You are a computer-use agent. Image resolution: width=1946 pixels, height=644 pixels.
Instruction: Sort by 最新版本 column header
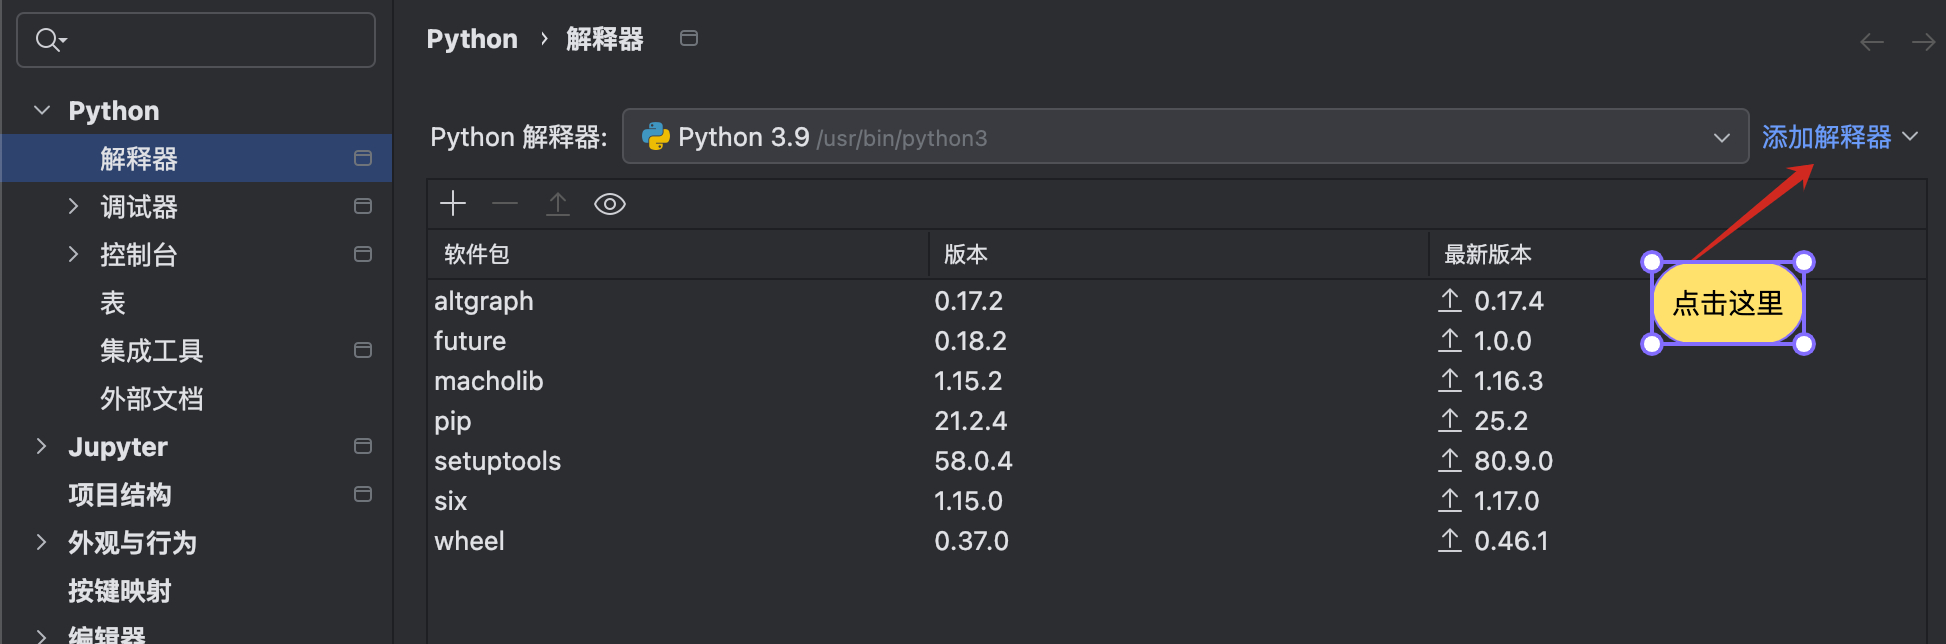tap(1678, 254)
